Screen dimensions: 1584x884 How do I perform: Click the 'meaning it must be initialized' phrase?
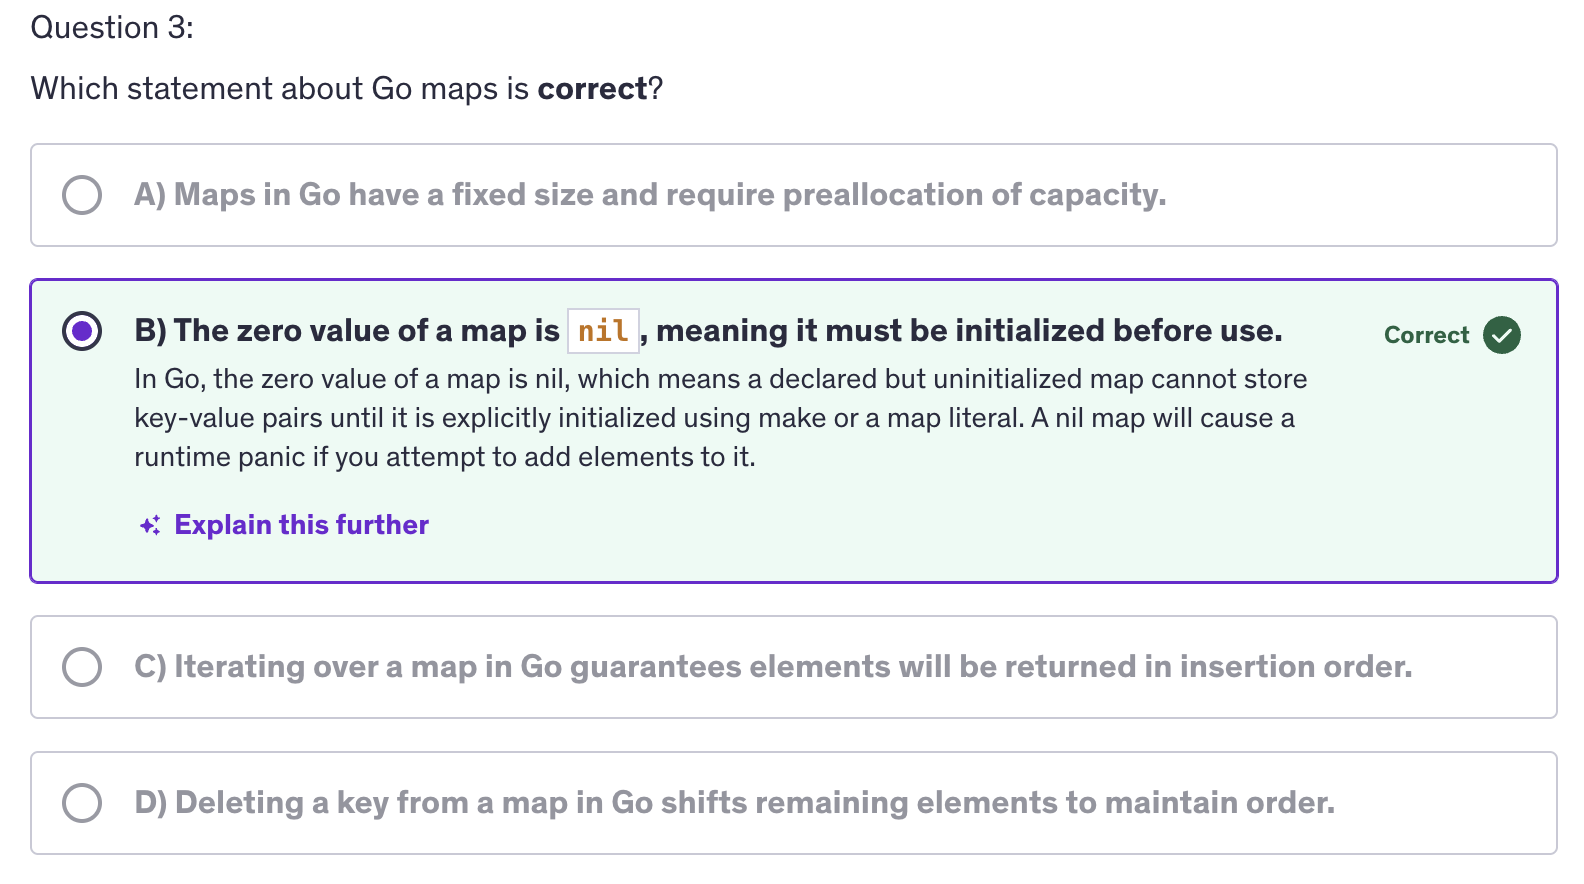(968, 331)
